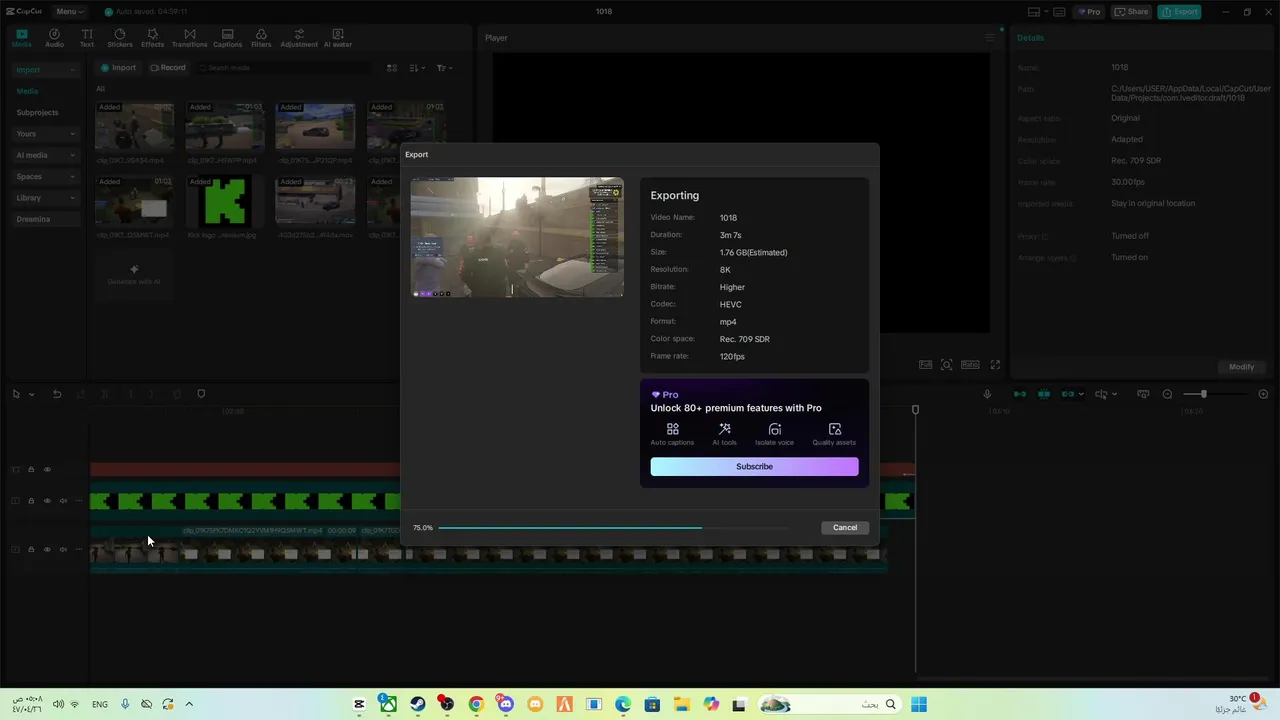Expand the Spaces sidebar section

click(44, 177)
